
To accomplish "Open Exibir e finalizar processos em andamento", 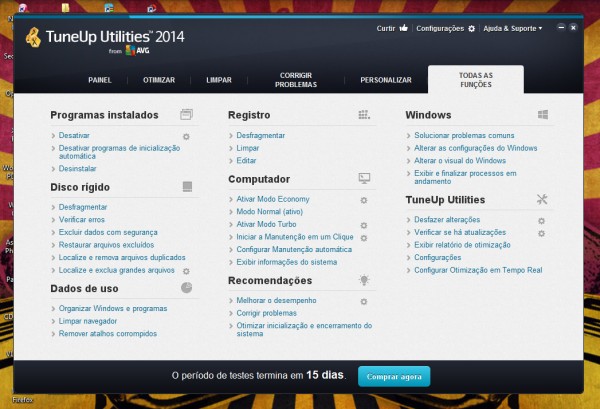I will pos(465,177).
